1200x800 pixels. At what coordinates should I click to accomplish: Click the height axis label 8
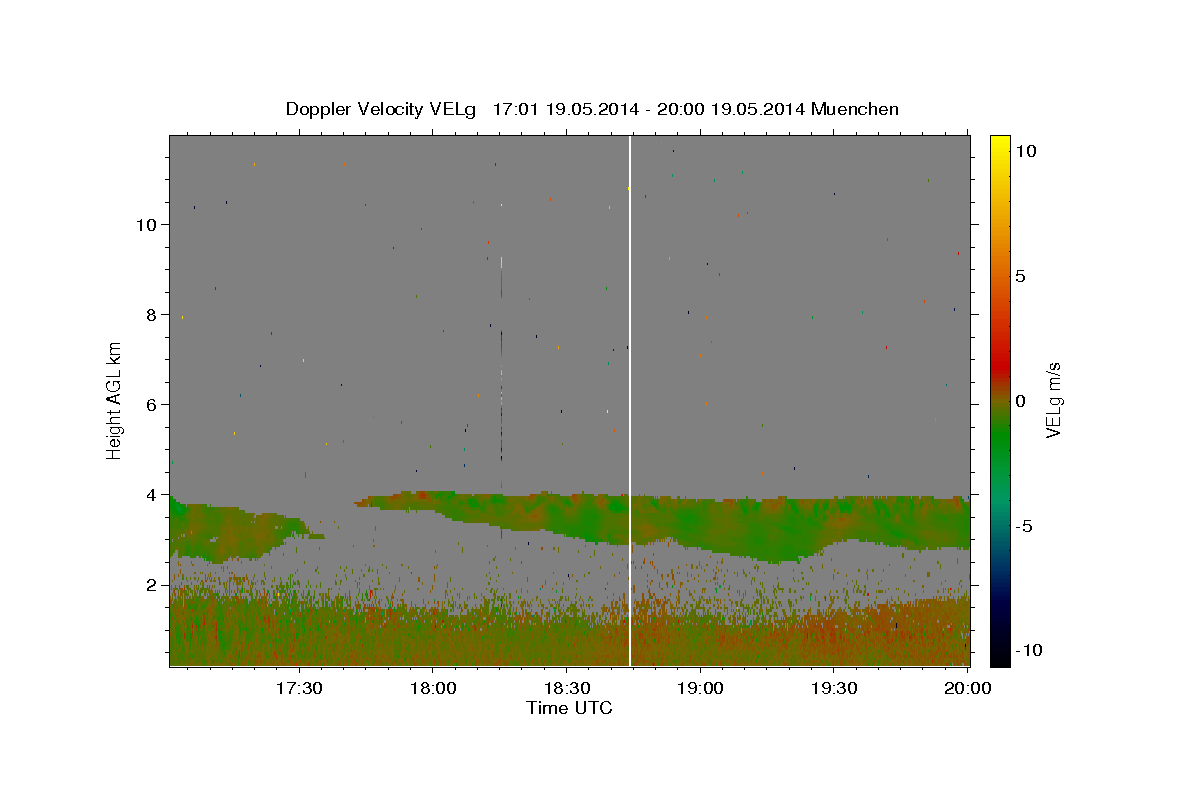pyautogui.click(x=152, y=315)
